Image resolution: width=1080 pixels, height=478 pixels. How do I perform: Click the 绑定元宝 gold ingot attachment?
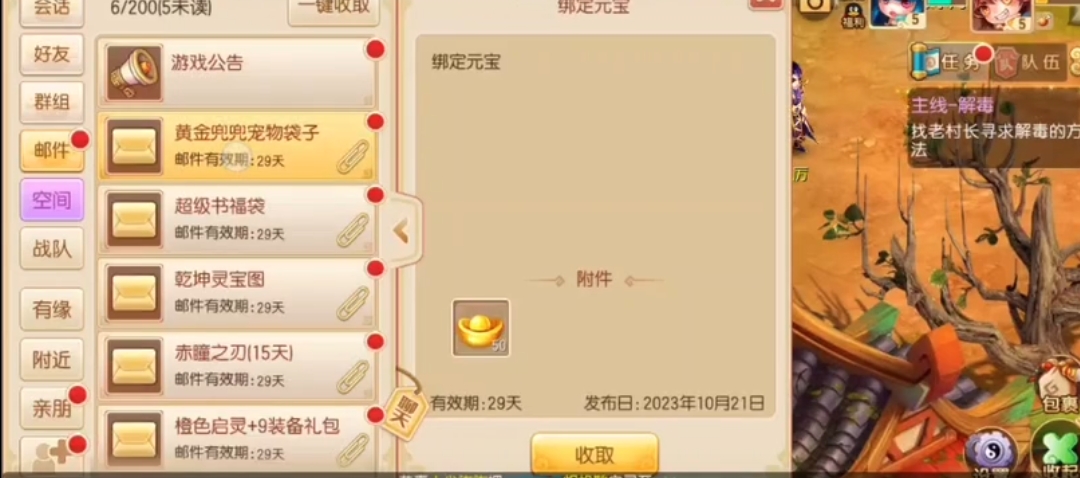coord(481,328)
